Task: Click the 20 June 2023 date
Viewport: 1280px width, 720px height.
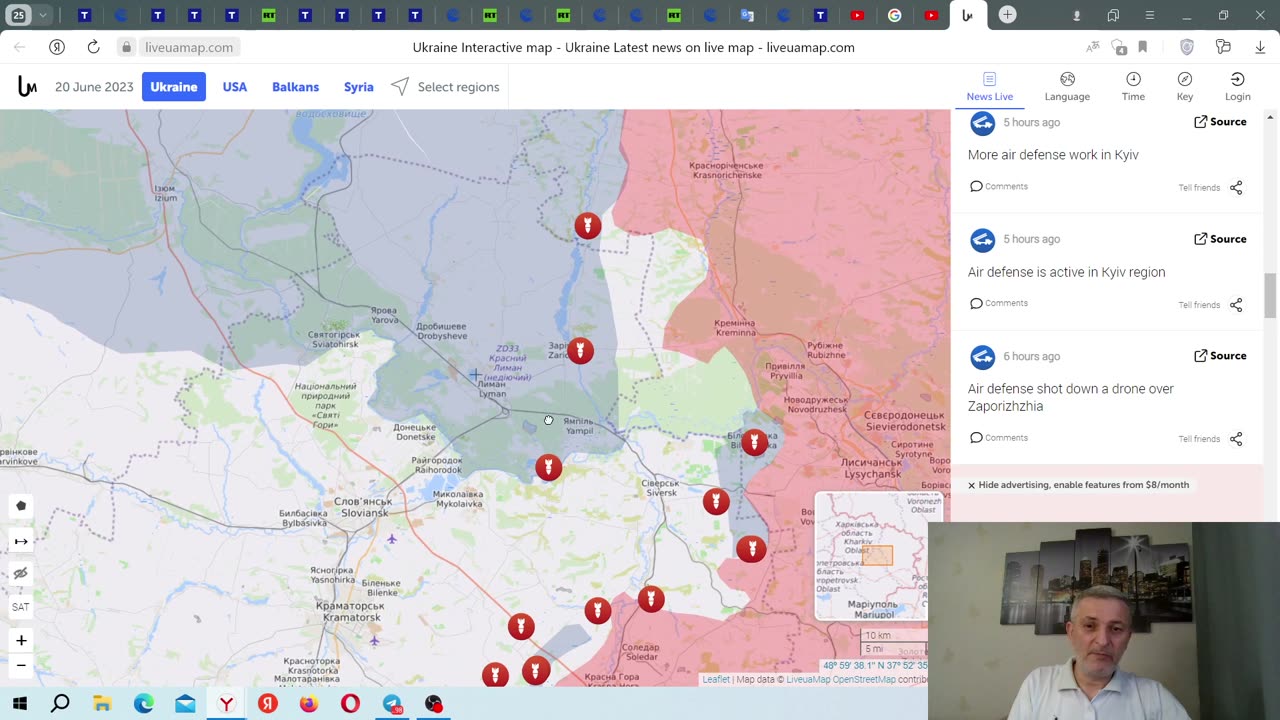Action: (x=94, y=87)
